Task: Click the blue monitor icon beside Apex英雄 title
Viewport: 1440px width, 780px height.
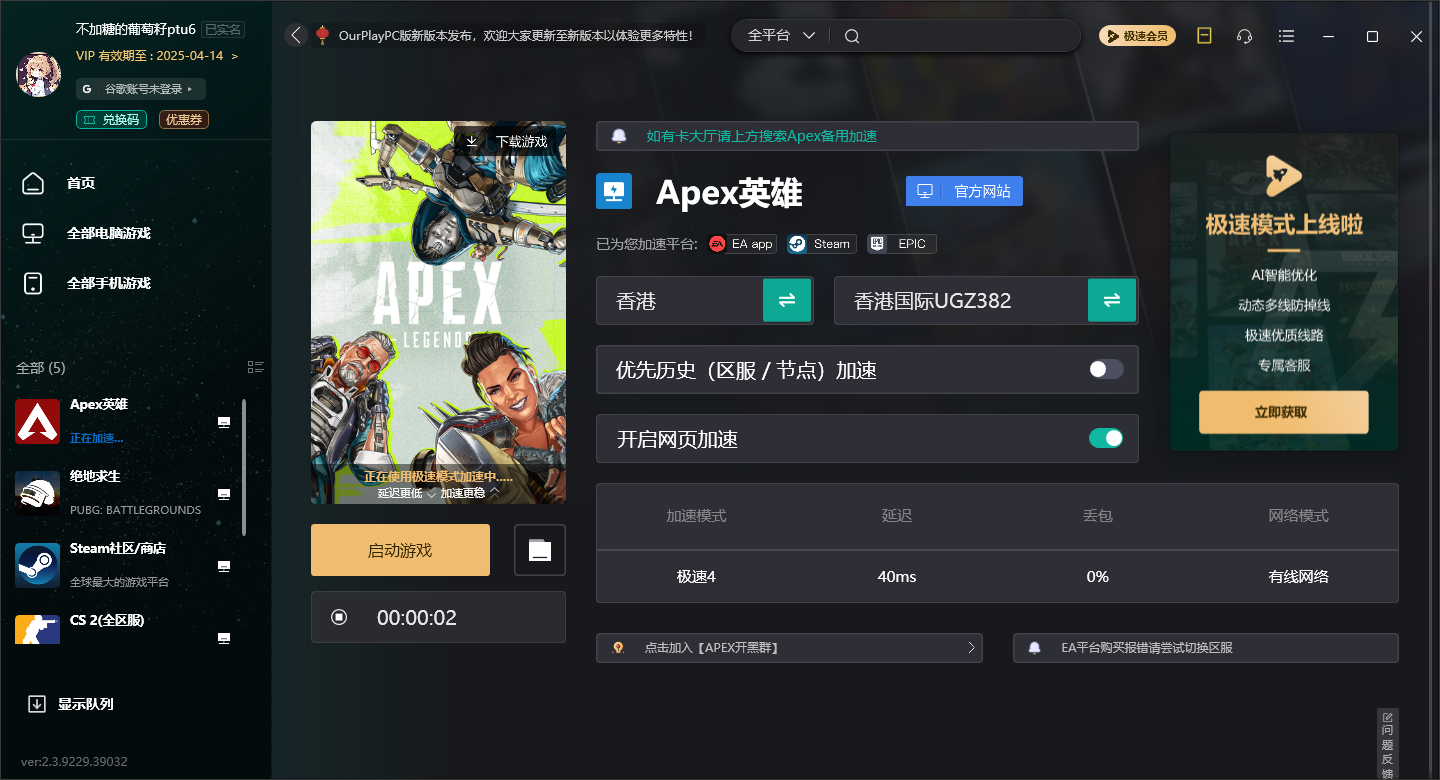Action: pyautogui.click(x=614, y=191)
